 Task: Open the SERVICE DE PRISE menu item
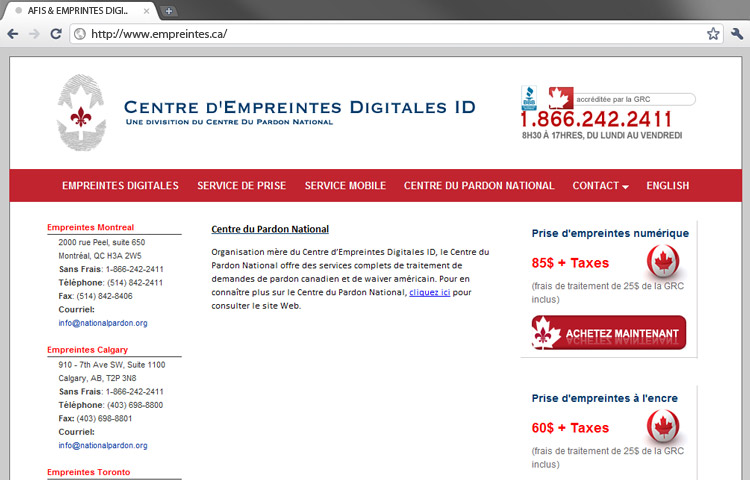(x=241, y=185)
